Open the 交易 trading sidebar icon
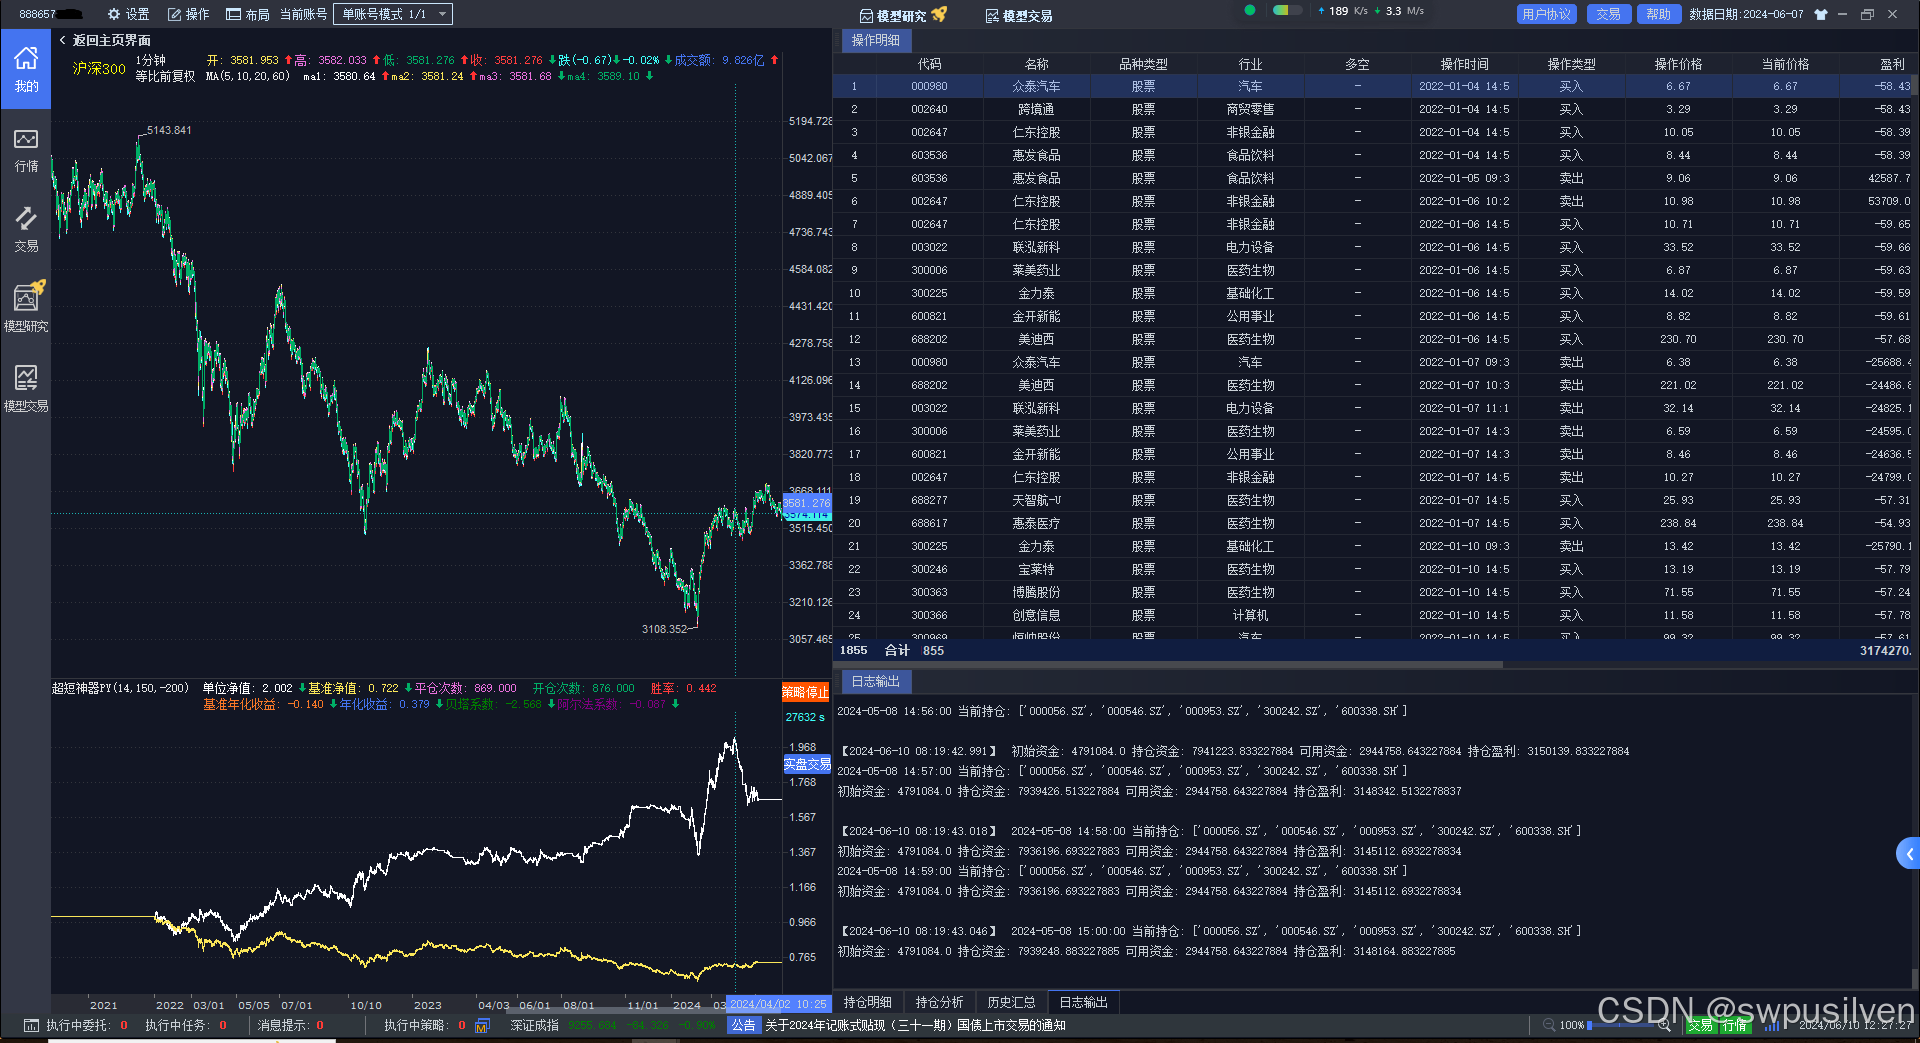 pos(26,229)
